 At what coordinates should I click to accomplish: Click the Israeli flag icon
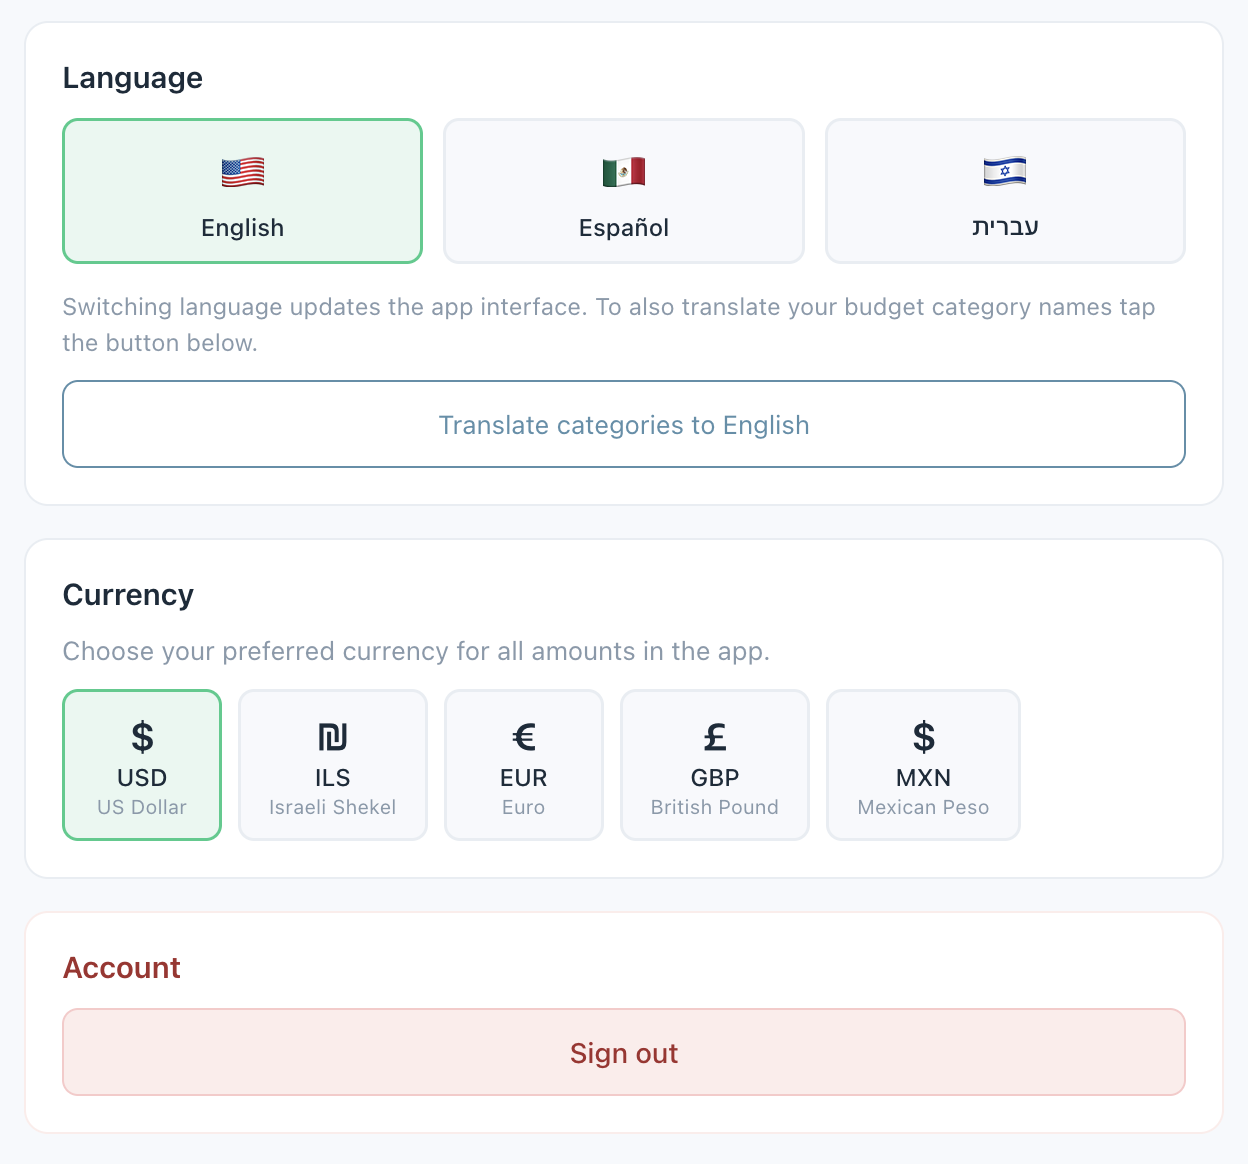coord(1005,172)
